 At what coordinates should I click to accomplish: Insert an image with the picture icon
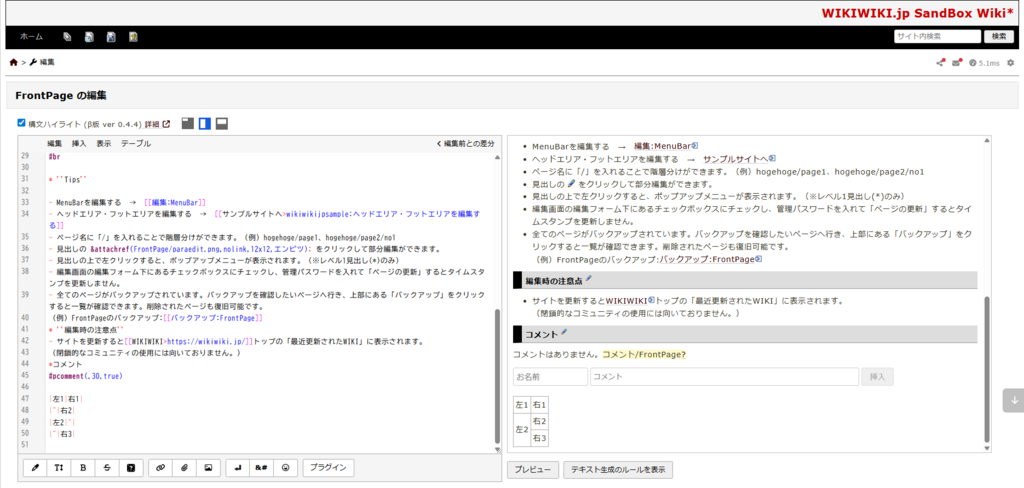(208, 467)
